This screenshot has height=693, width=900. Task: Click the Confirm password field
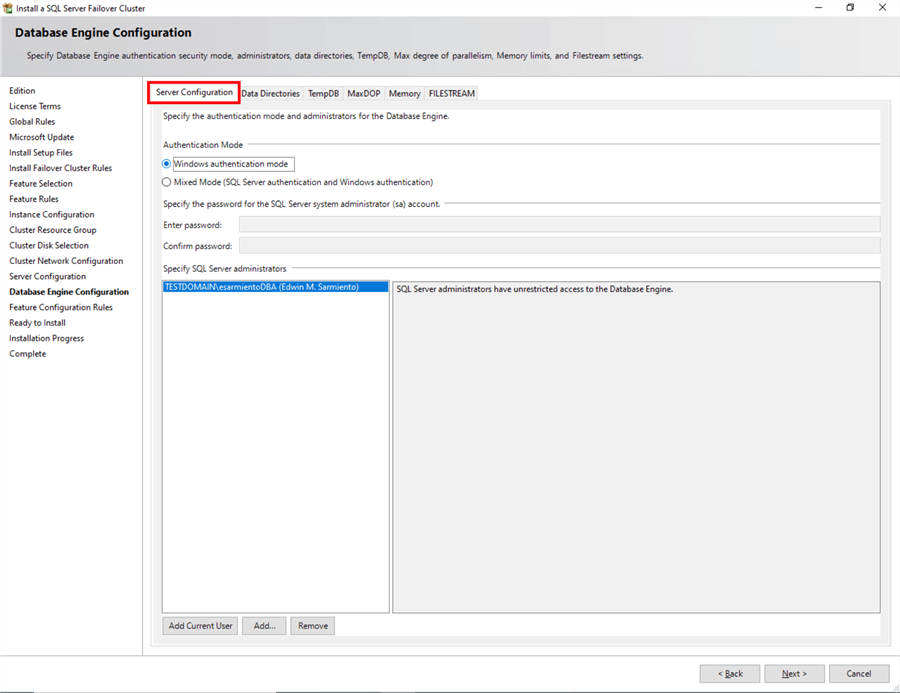point(560,246)
